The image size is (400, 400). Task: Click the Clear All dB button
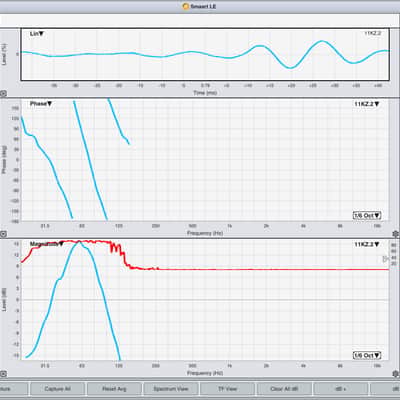coord(284,389)
